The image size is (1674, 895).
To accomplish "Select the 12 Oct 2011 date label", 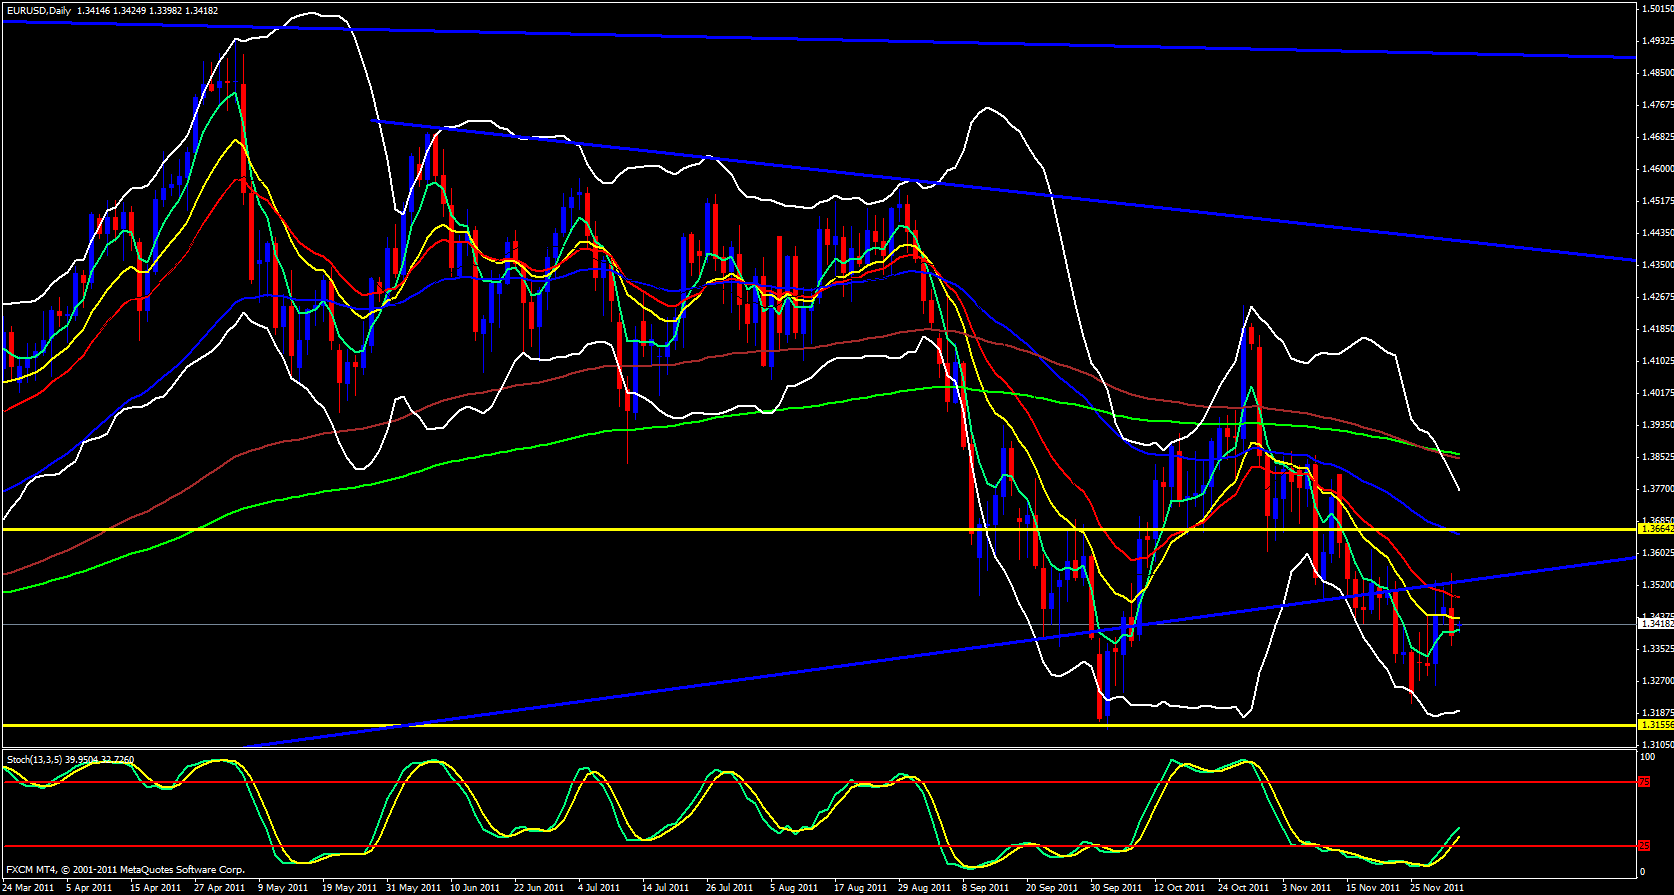I will 1179,887.
